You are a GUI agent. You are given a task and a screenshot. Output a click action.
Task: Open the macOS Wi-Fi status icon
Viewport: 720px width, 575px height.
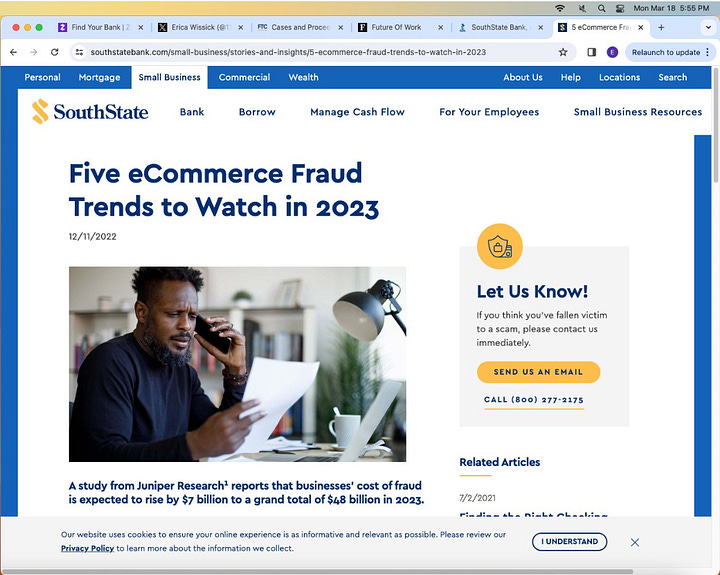(559, 8)
